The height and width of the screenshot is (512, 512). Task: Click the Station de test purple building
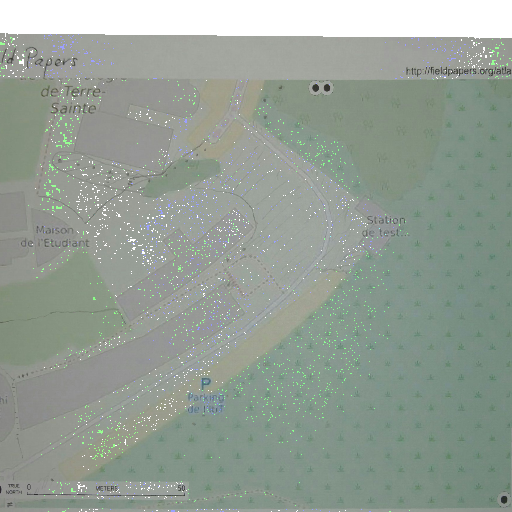[x=372, y=223]
